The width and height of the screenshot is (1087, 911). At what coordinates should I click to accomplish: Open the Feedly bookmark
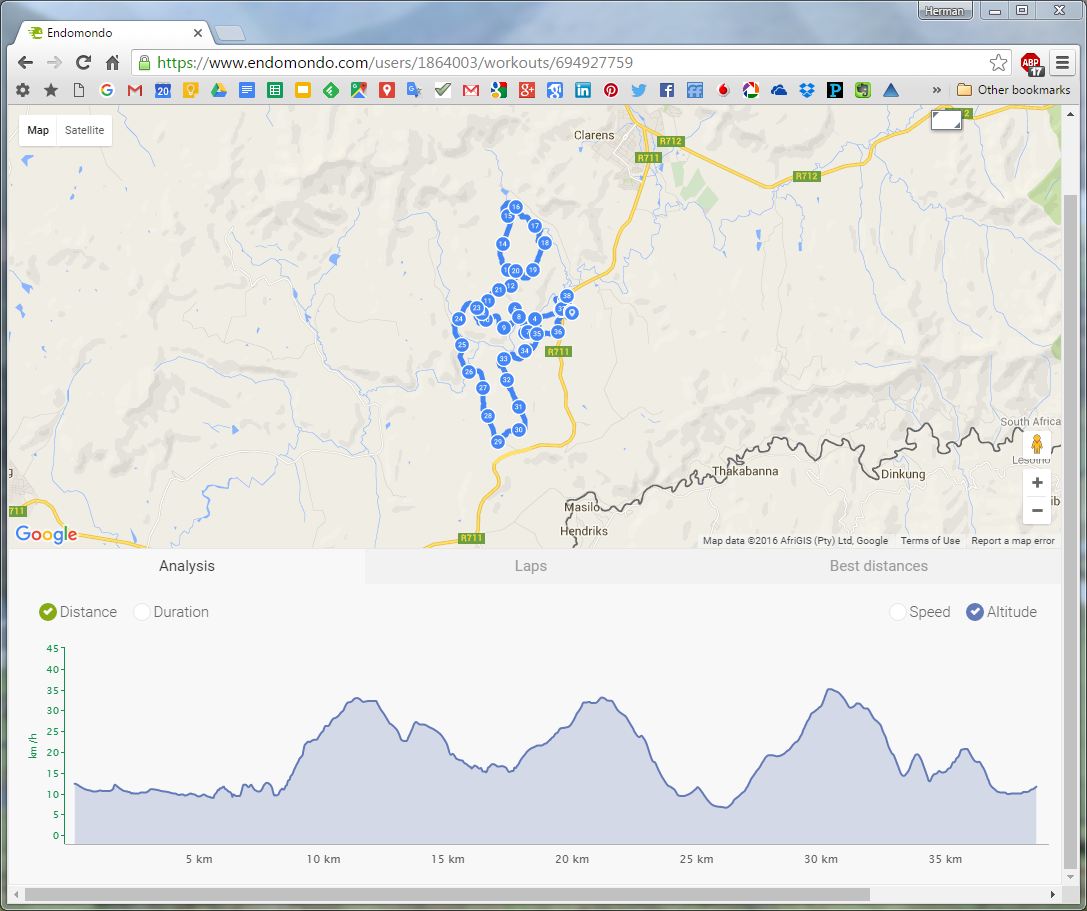(x=331, y=90)
